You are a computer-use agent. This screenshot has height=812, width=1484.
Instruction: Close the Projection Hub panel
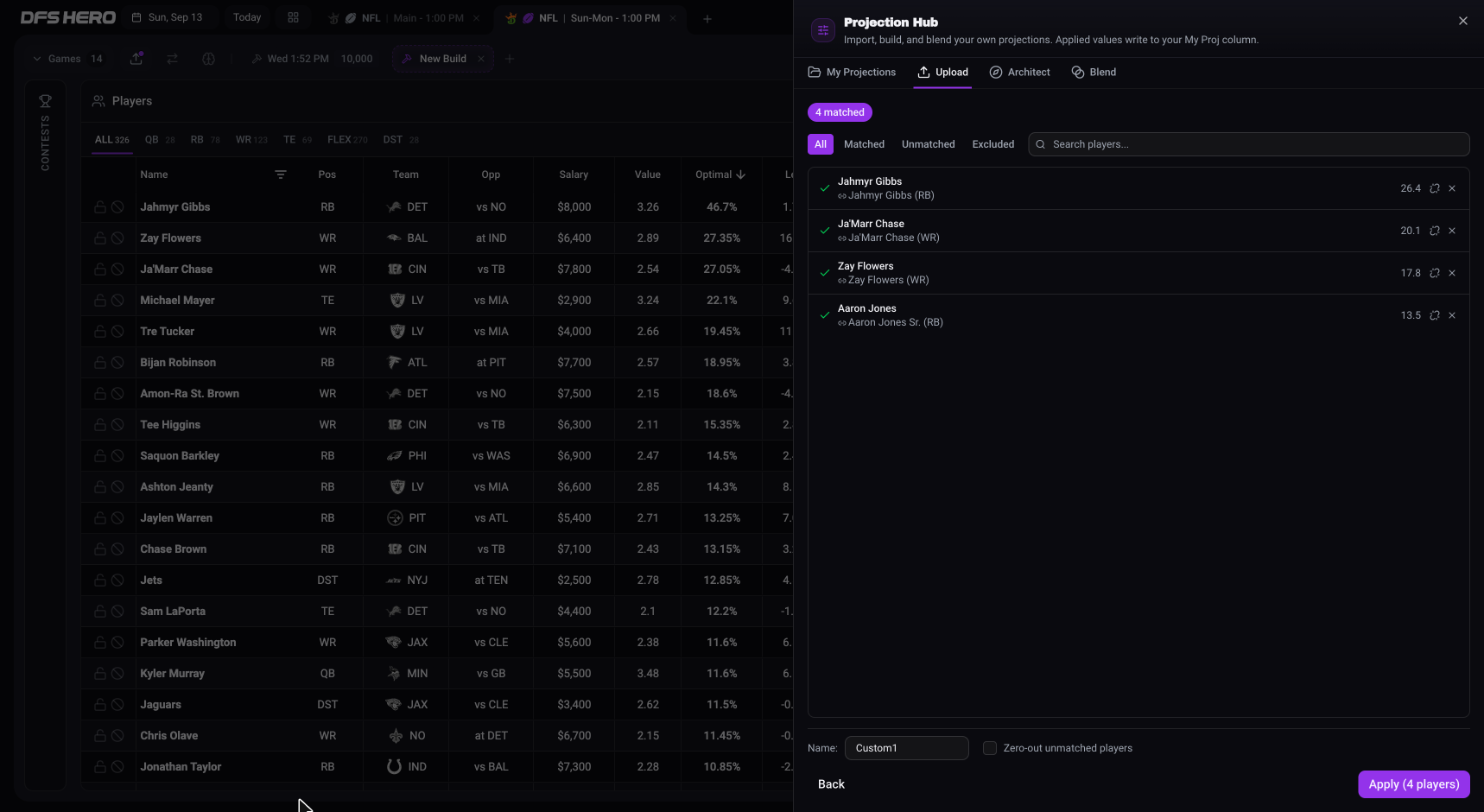(1463, 21)
